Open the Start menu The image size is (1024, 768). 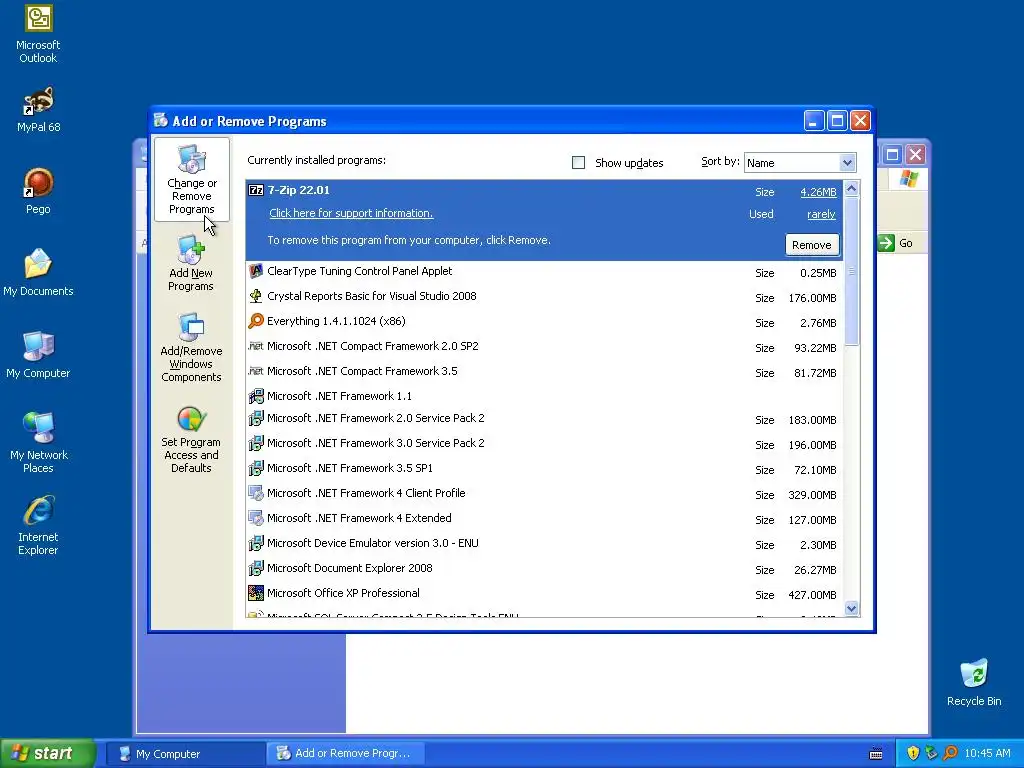click(48, 753)
